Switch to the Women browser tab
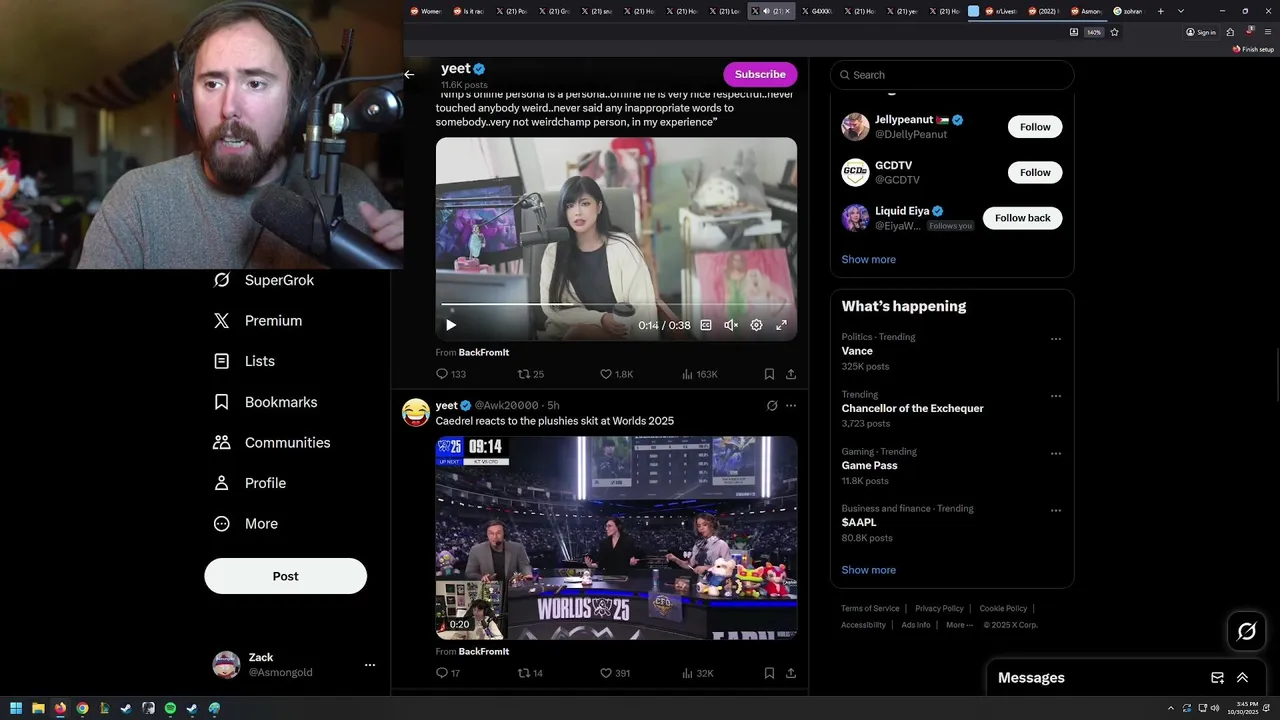1280x720 pixels. coord(425,11)
